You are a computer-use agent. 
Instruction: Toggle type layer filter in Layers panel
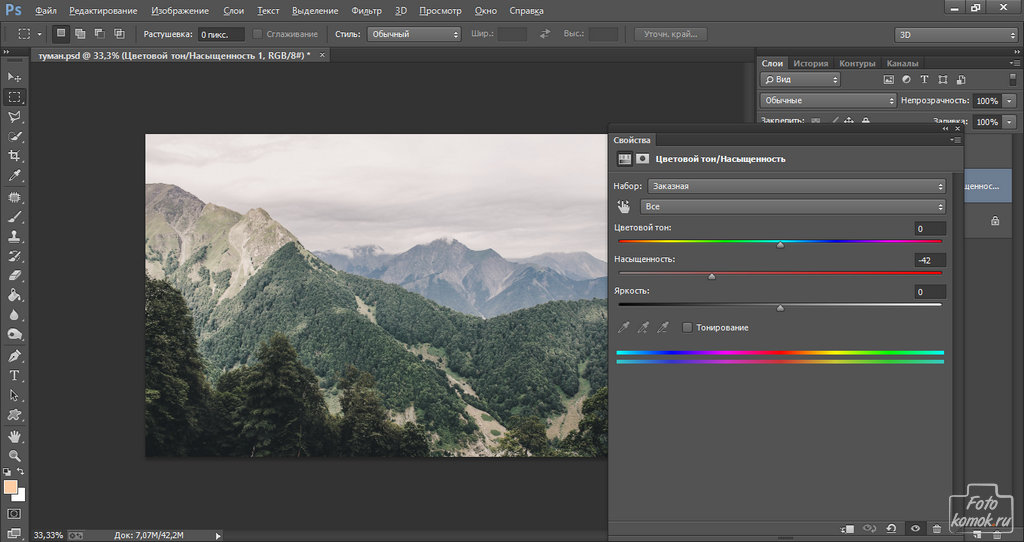[924, 80]
